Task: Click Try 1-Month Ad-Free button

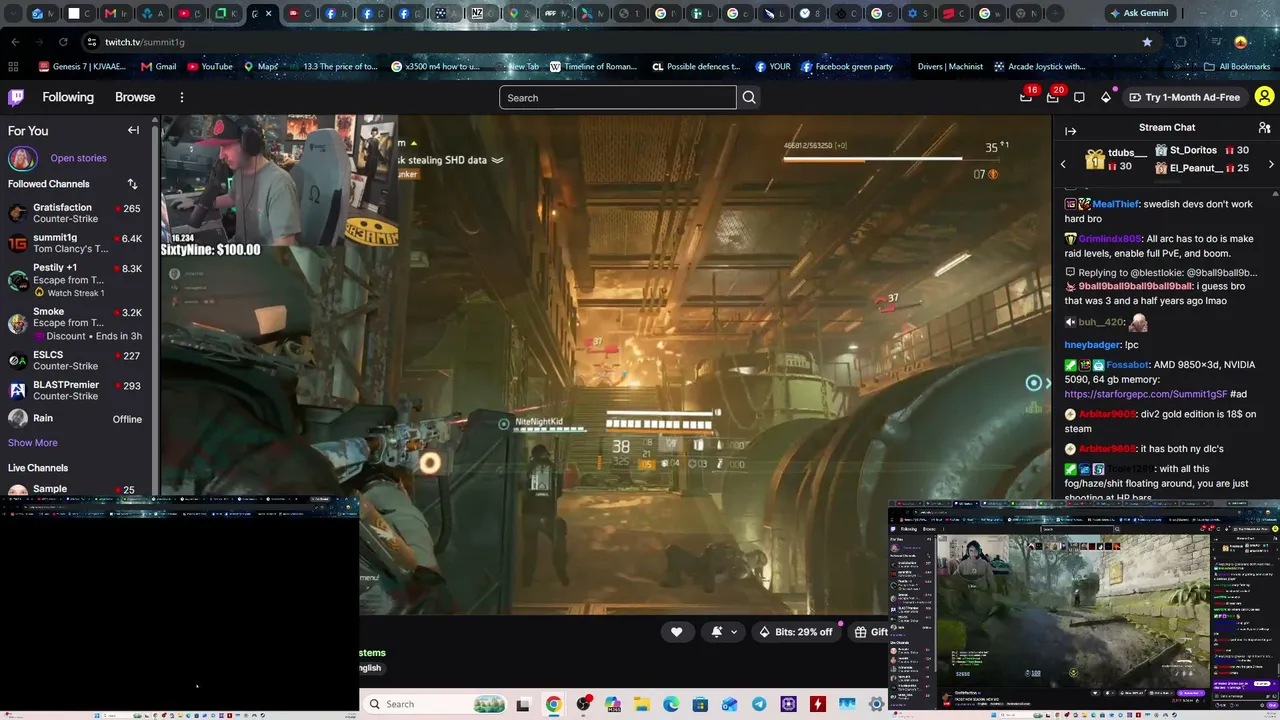Action: [1184, 97]
